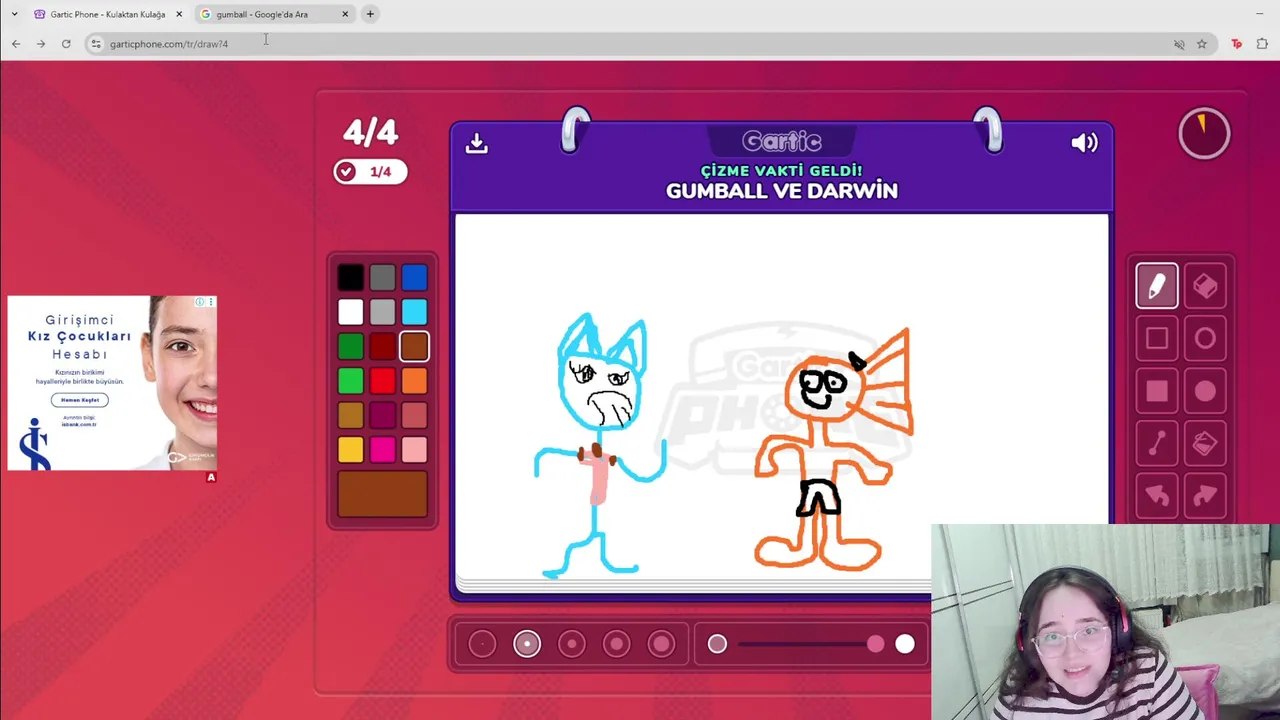Go forward in browser history
Screen dimensions: 1280x720
(41, 44)
